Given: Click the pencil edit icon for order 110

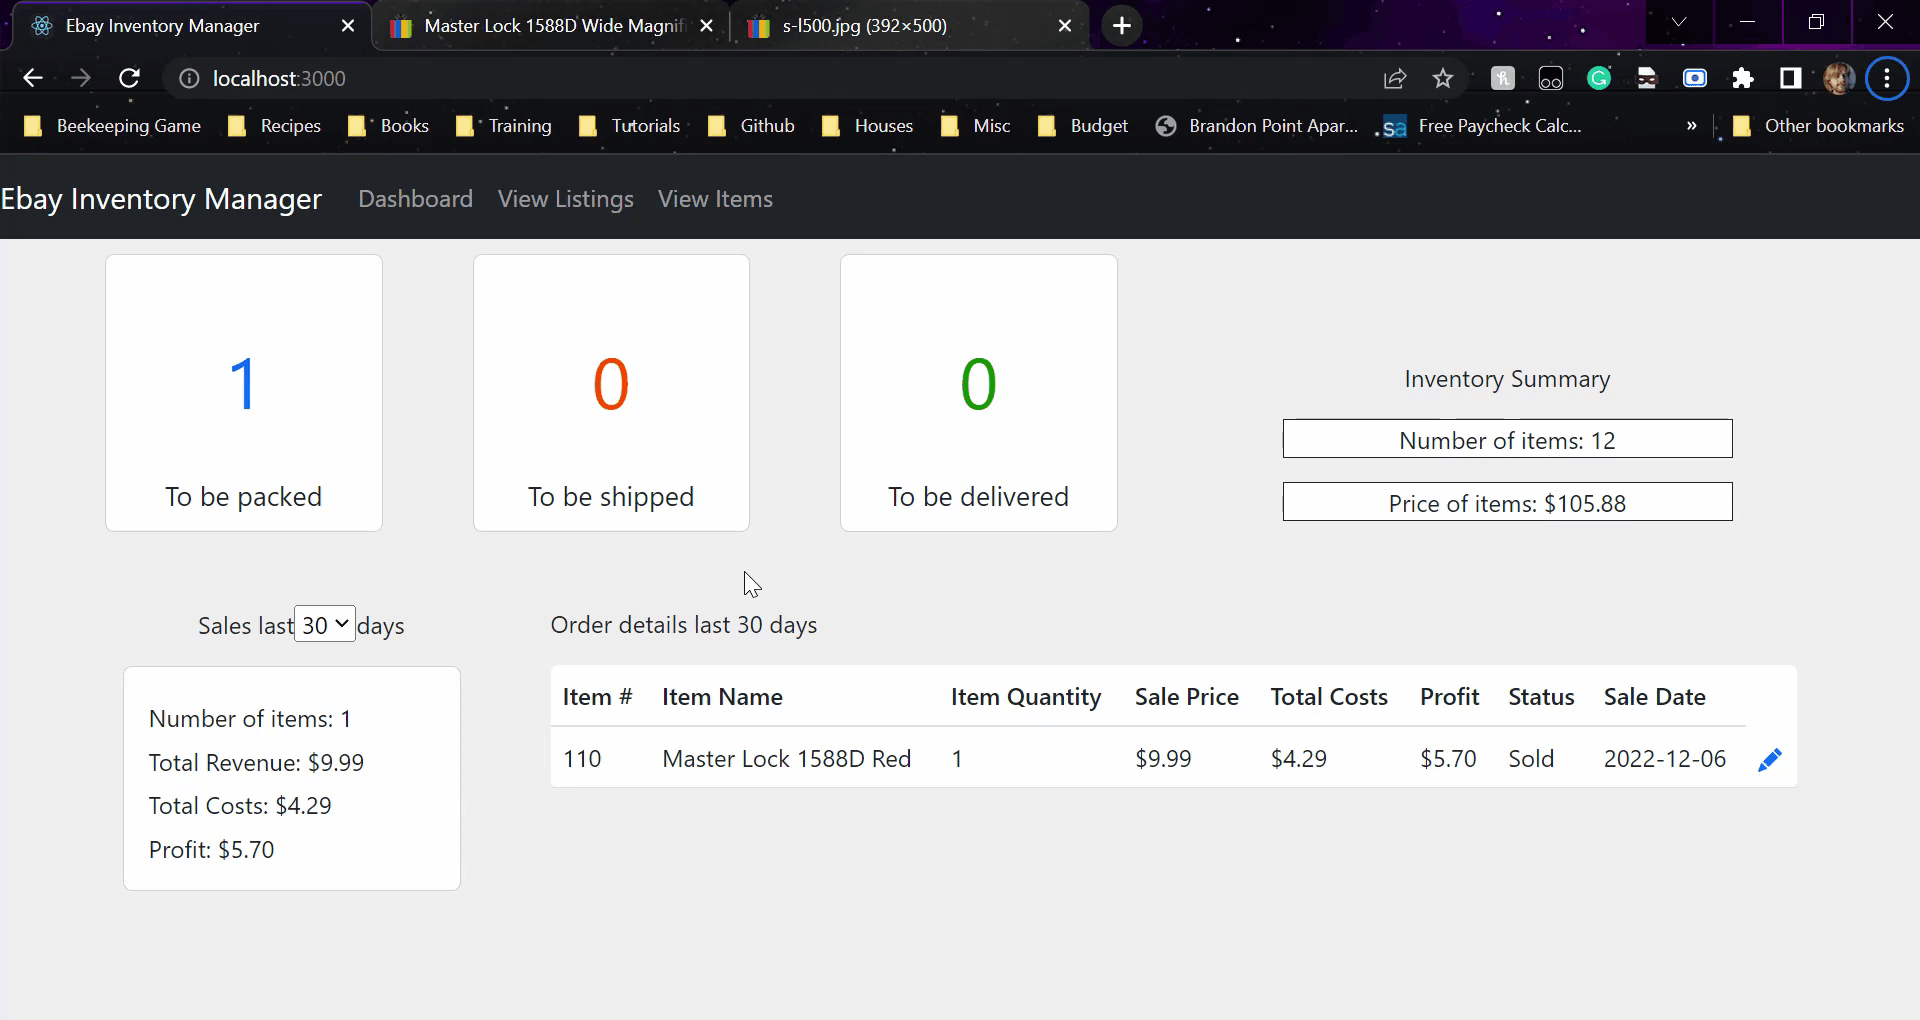Looking at the screenshot, I should (1769, 760).
